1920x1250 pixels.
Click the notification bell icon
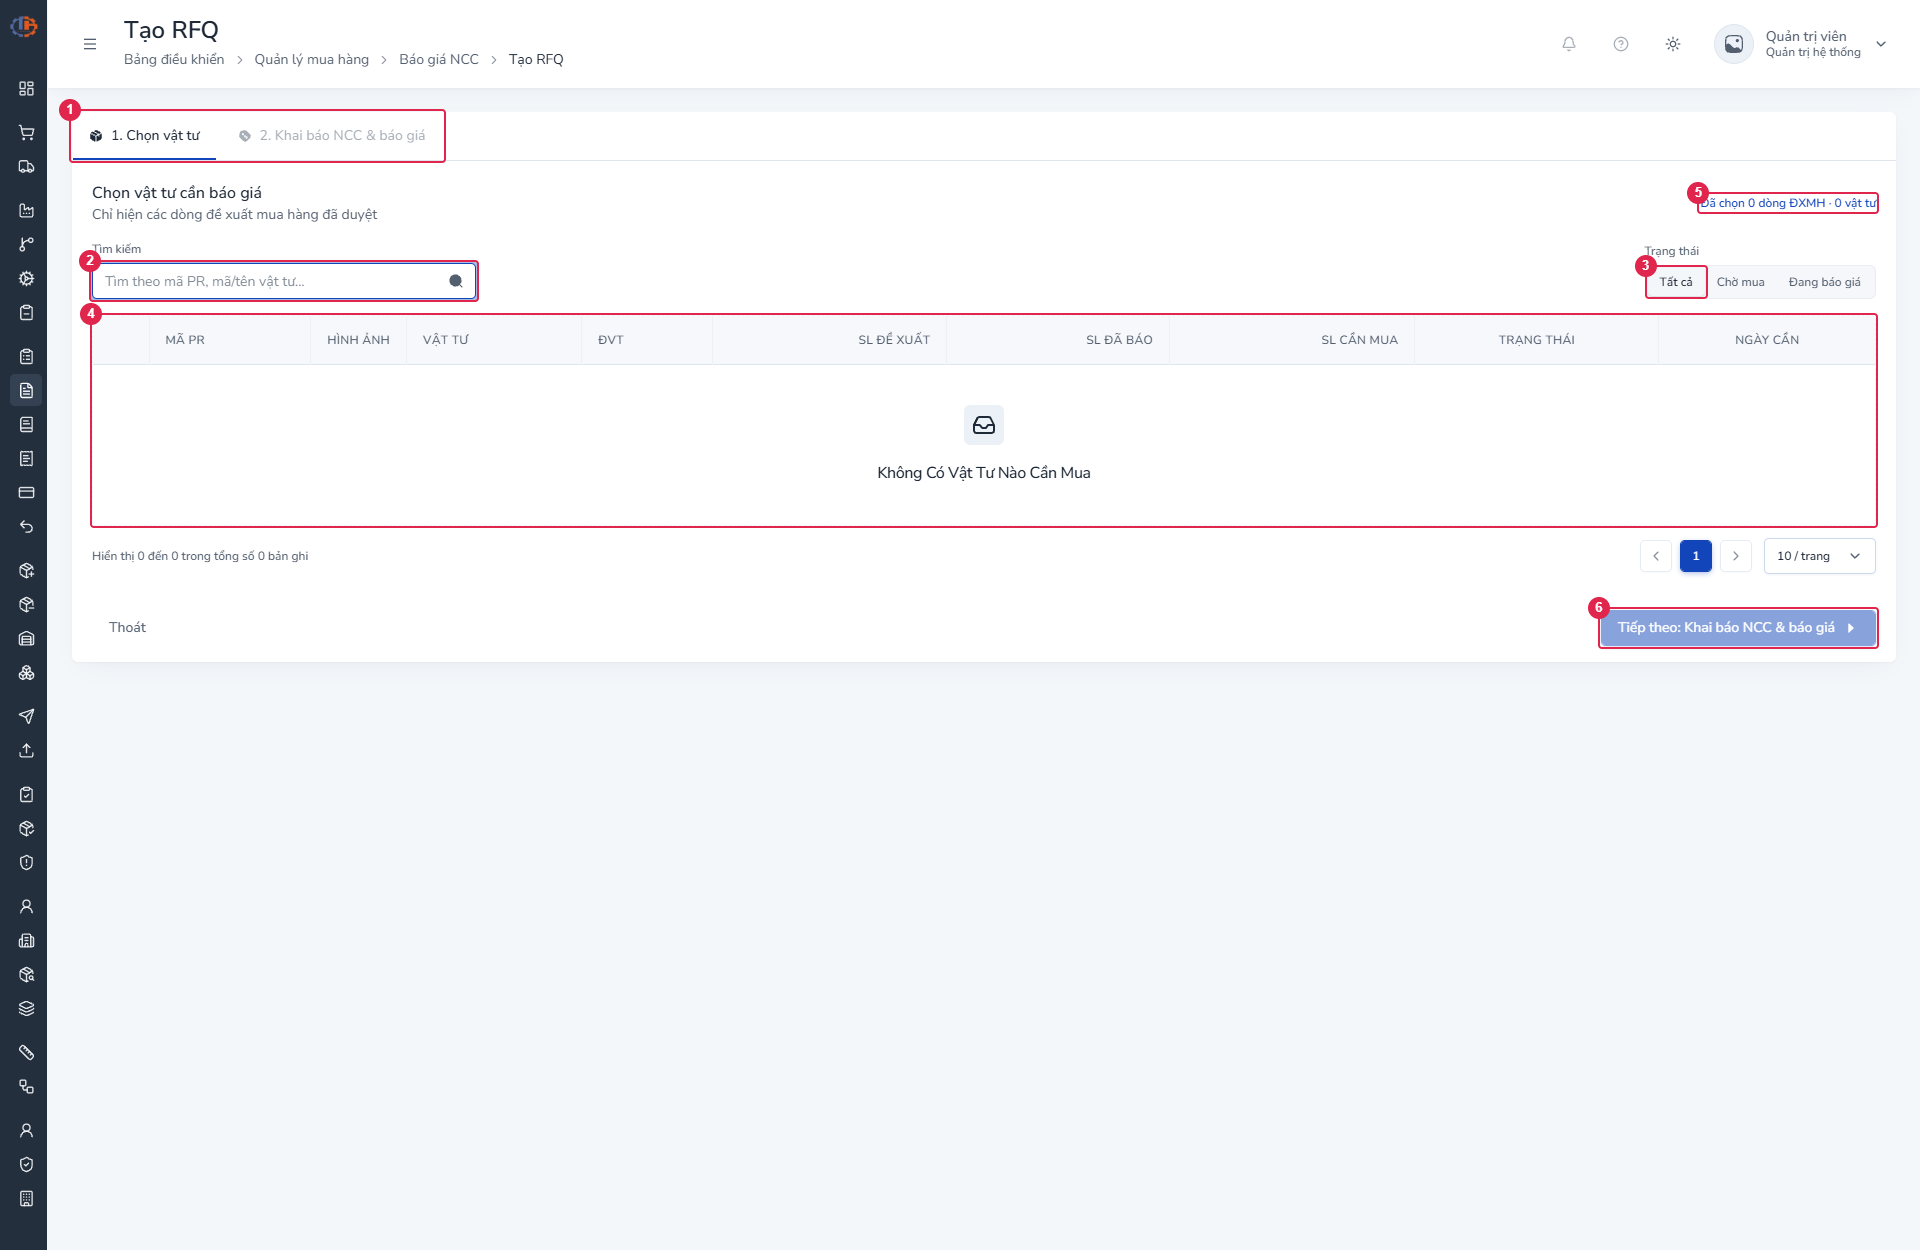(x=1569, y=44)
